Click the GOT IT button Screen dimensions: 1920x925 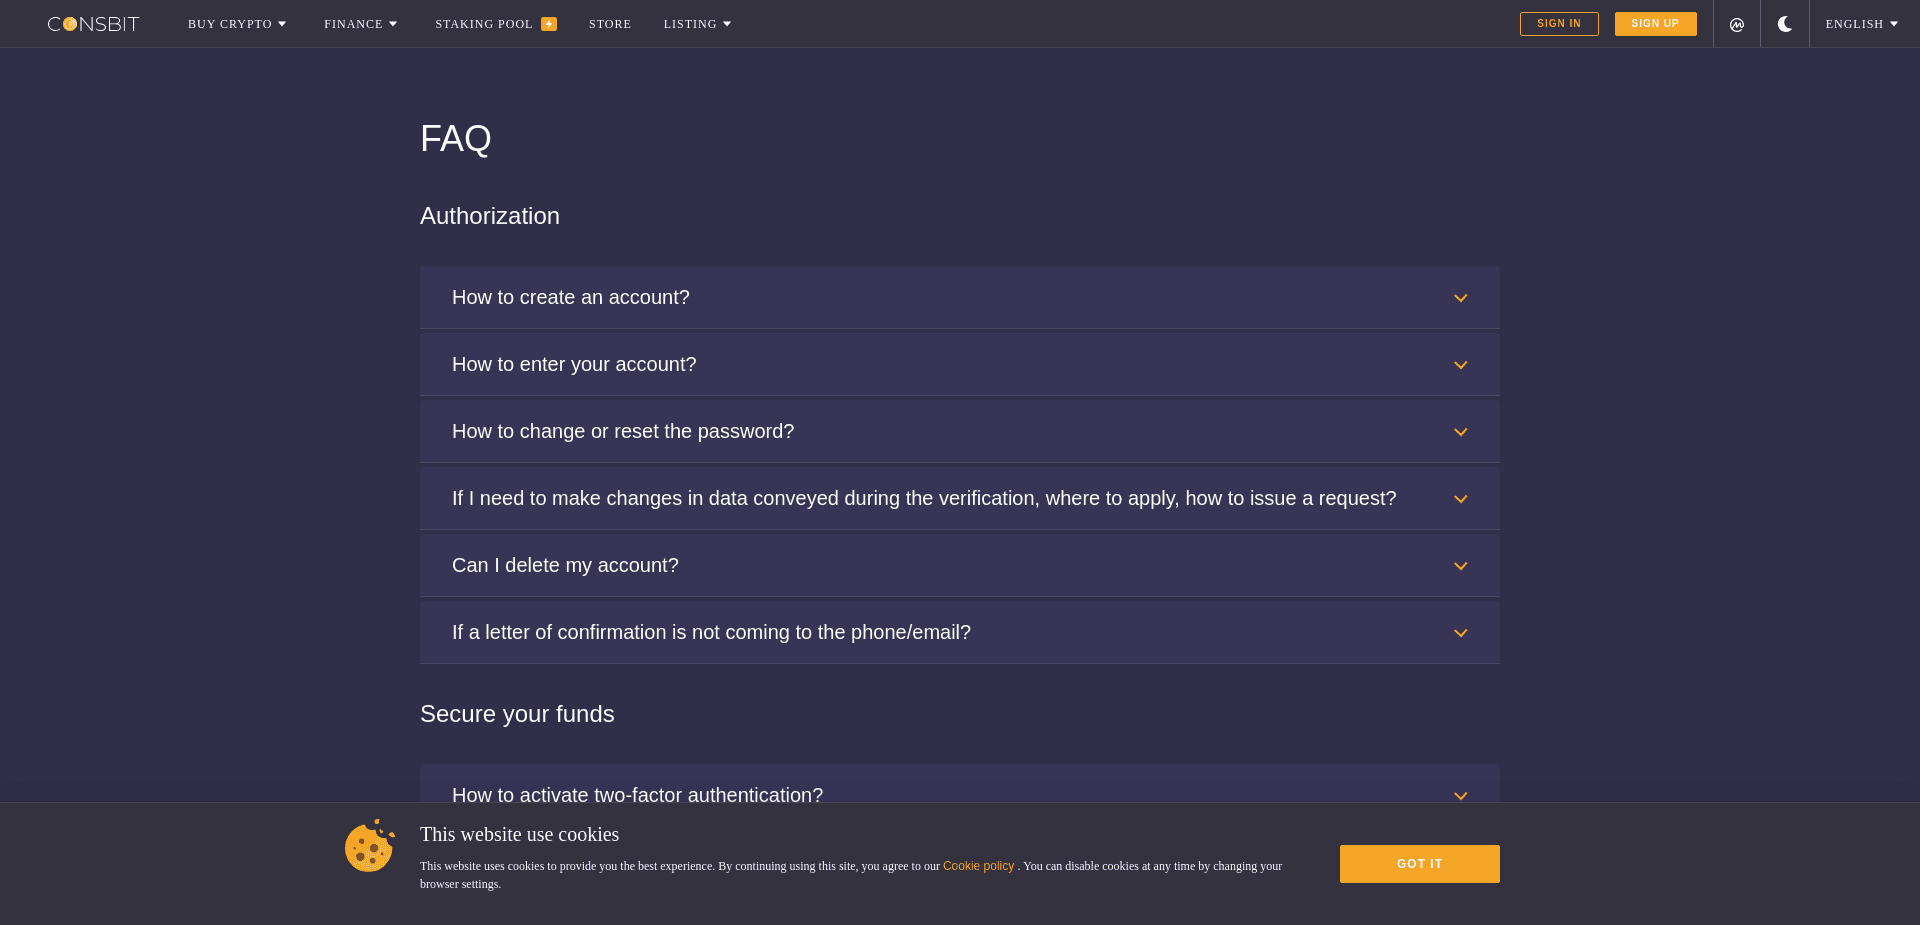[x=1419, y=863]
